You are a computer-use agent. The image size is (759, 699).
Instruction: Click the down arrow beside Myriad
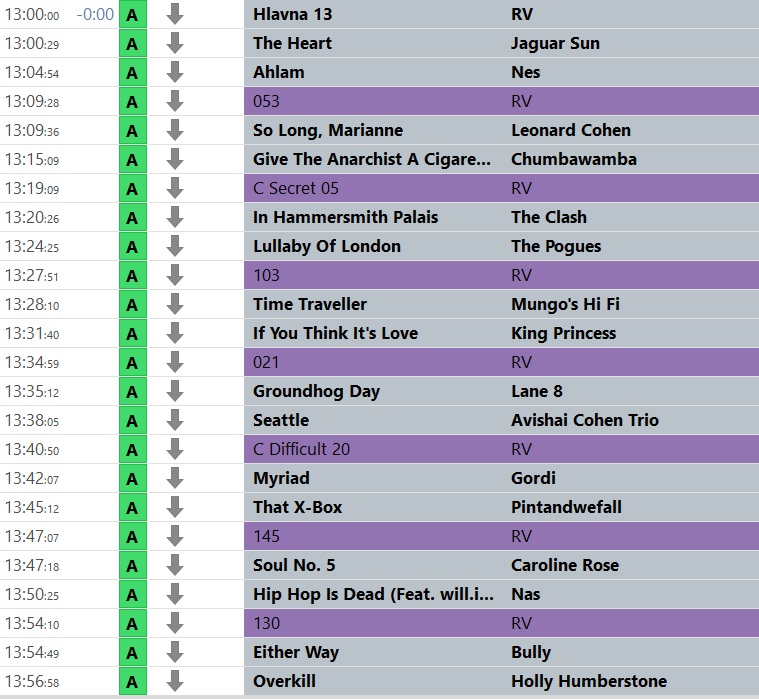coord(175,478)
